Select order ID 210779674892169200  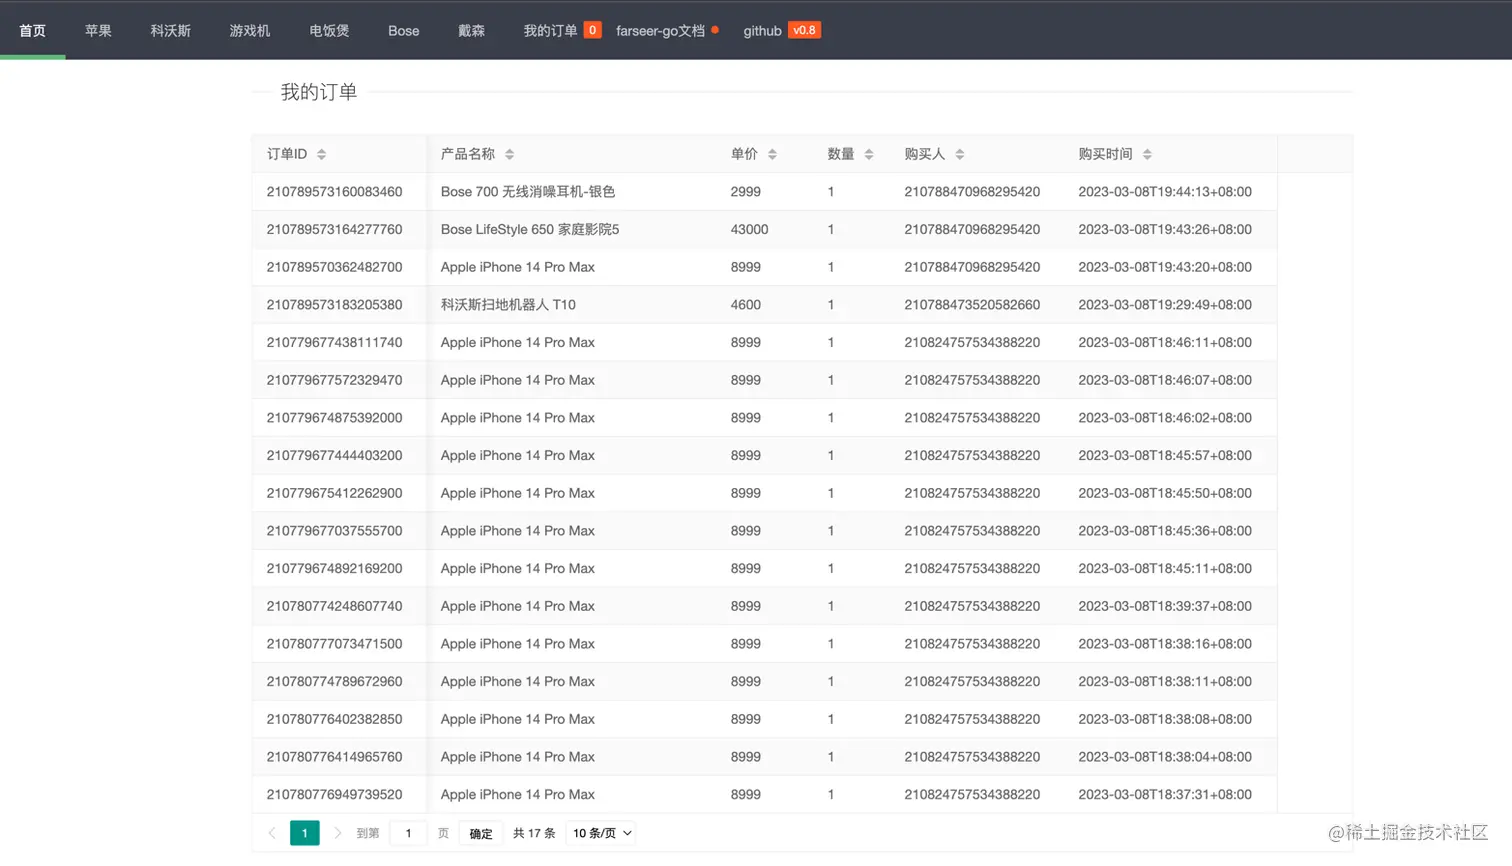334,568
